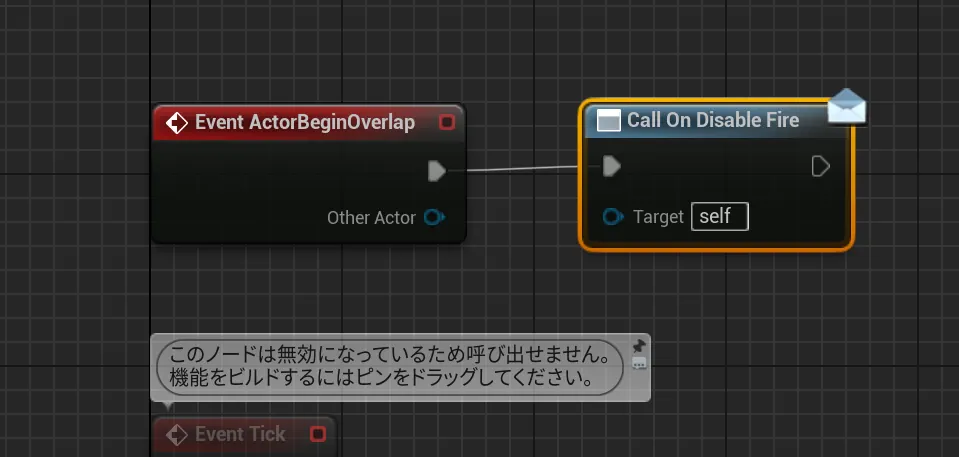Click red delegate pin on Event Tick
The width and height of the screenshot is (959, 457).
coord(318,435)
